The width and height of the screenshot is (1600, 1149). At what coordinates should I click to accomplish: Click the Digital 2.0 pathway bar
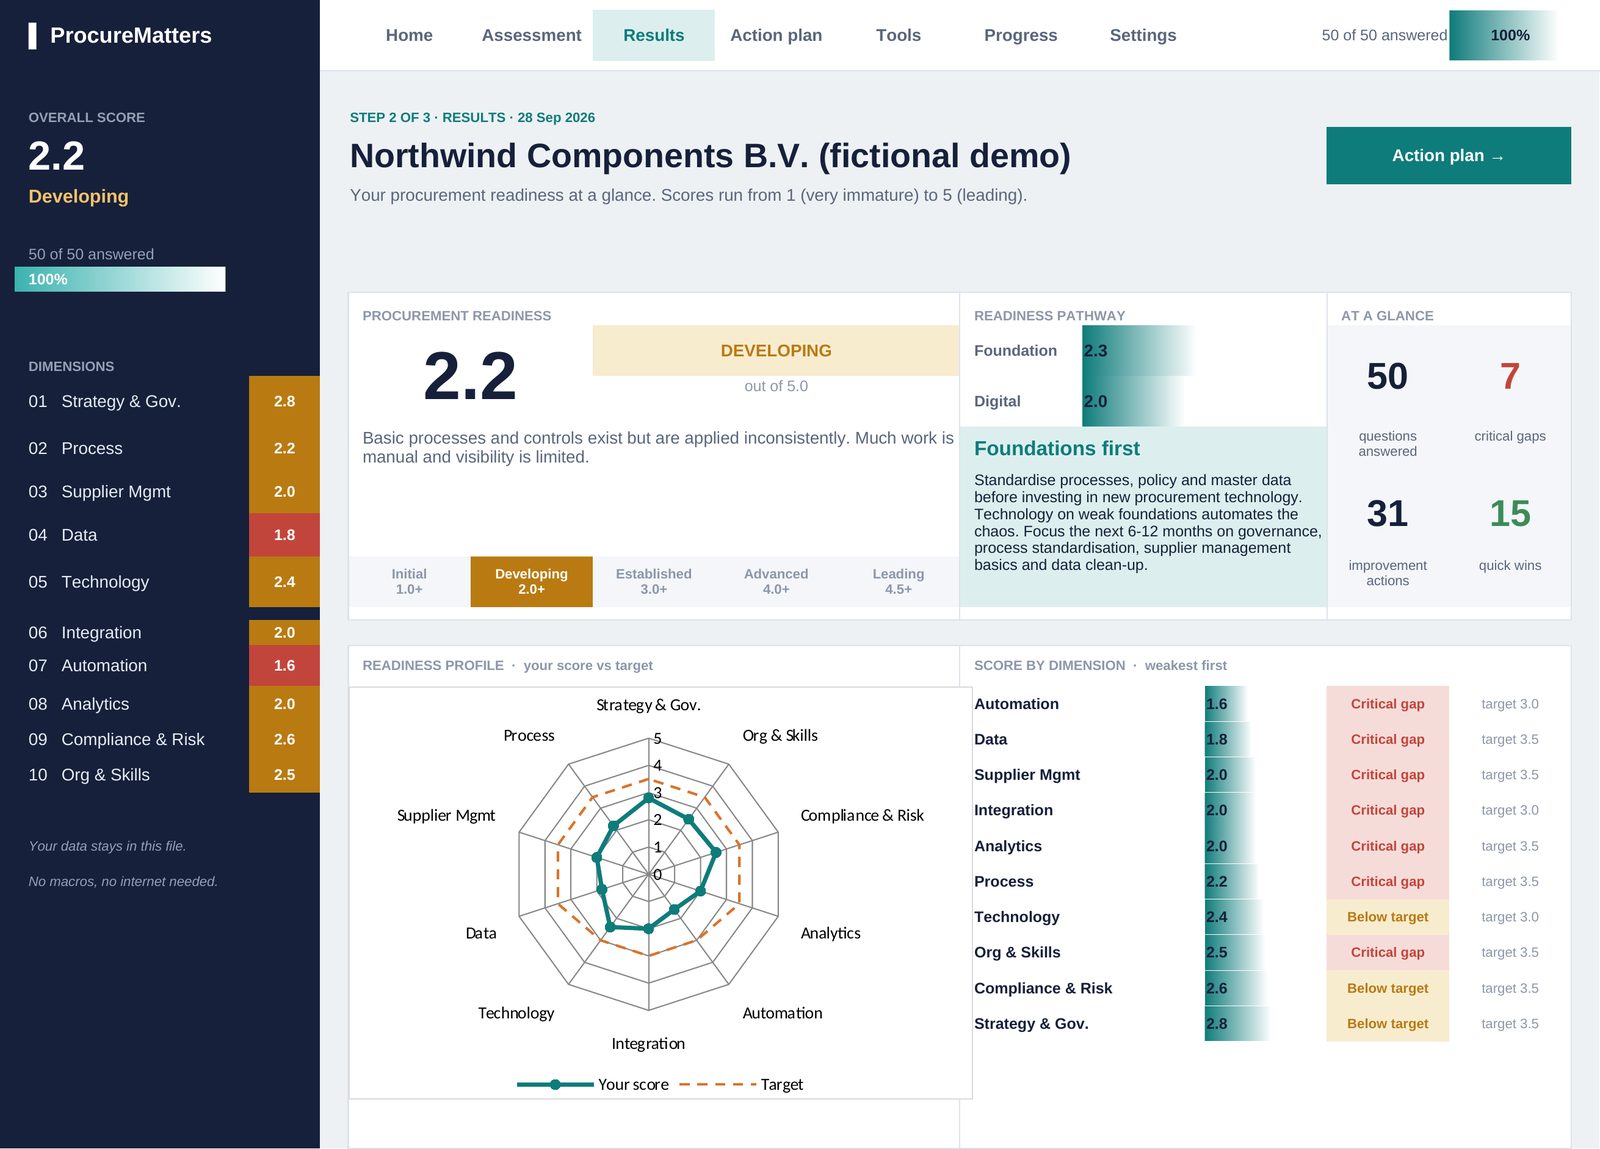(x=1133, y=401)
